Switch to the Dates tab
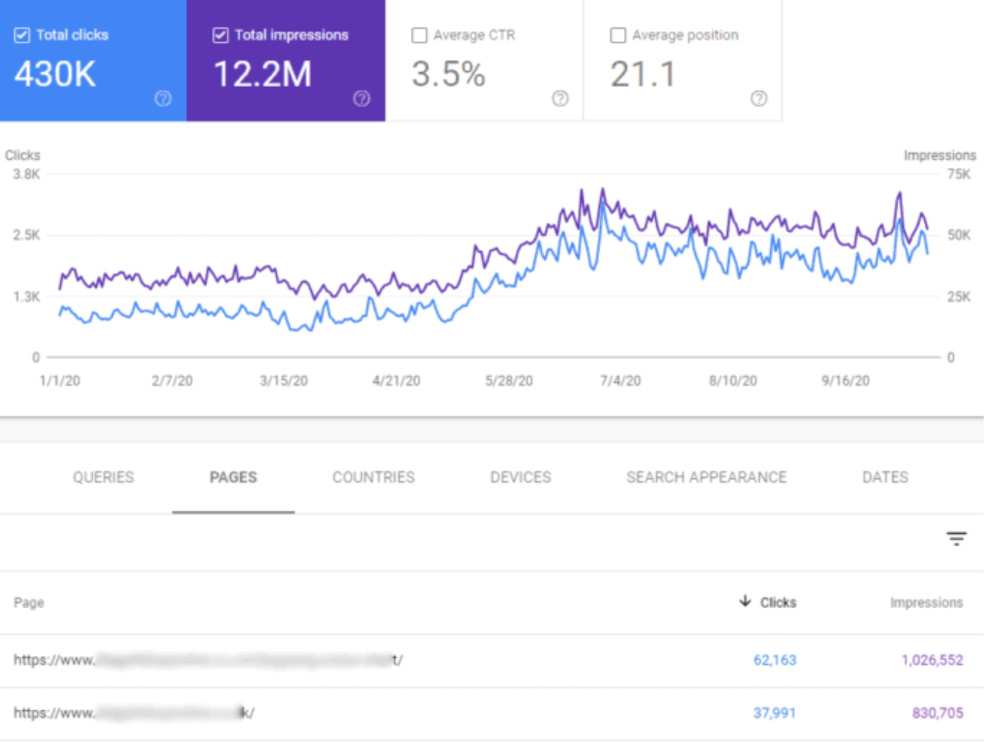Image resolution: width=1000 pixels, height=750 pixels. 885,478
